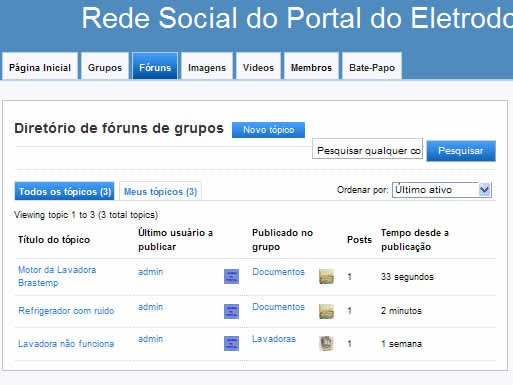The width and height of the screenshot is (513, 385).
Task: Open Lavadoras group thumbnail image
Action: 326,343
